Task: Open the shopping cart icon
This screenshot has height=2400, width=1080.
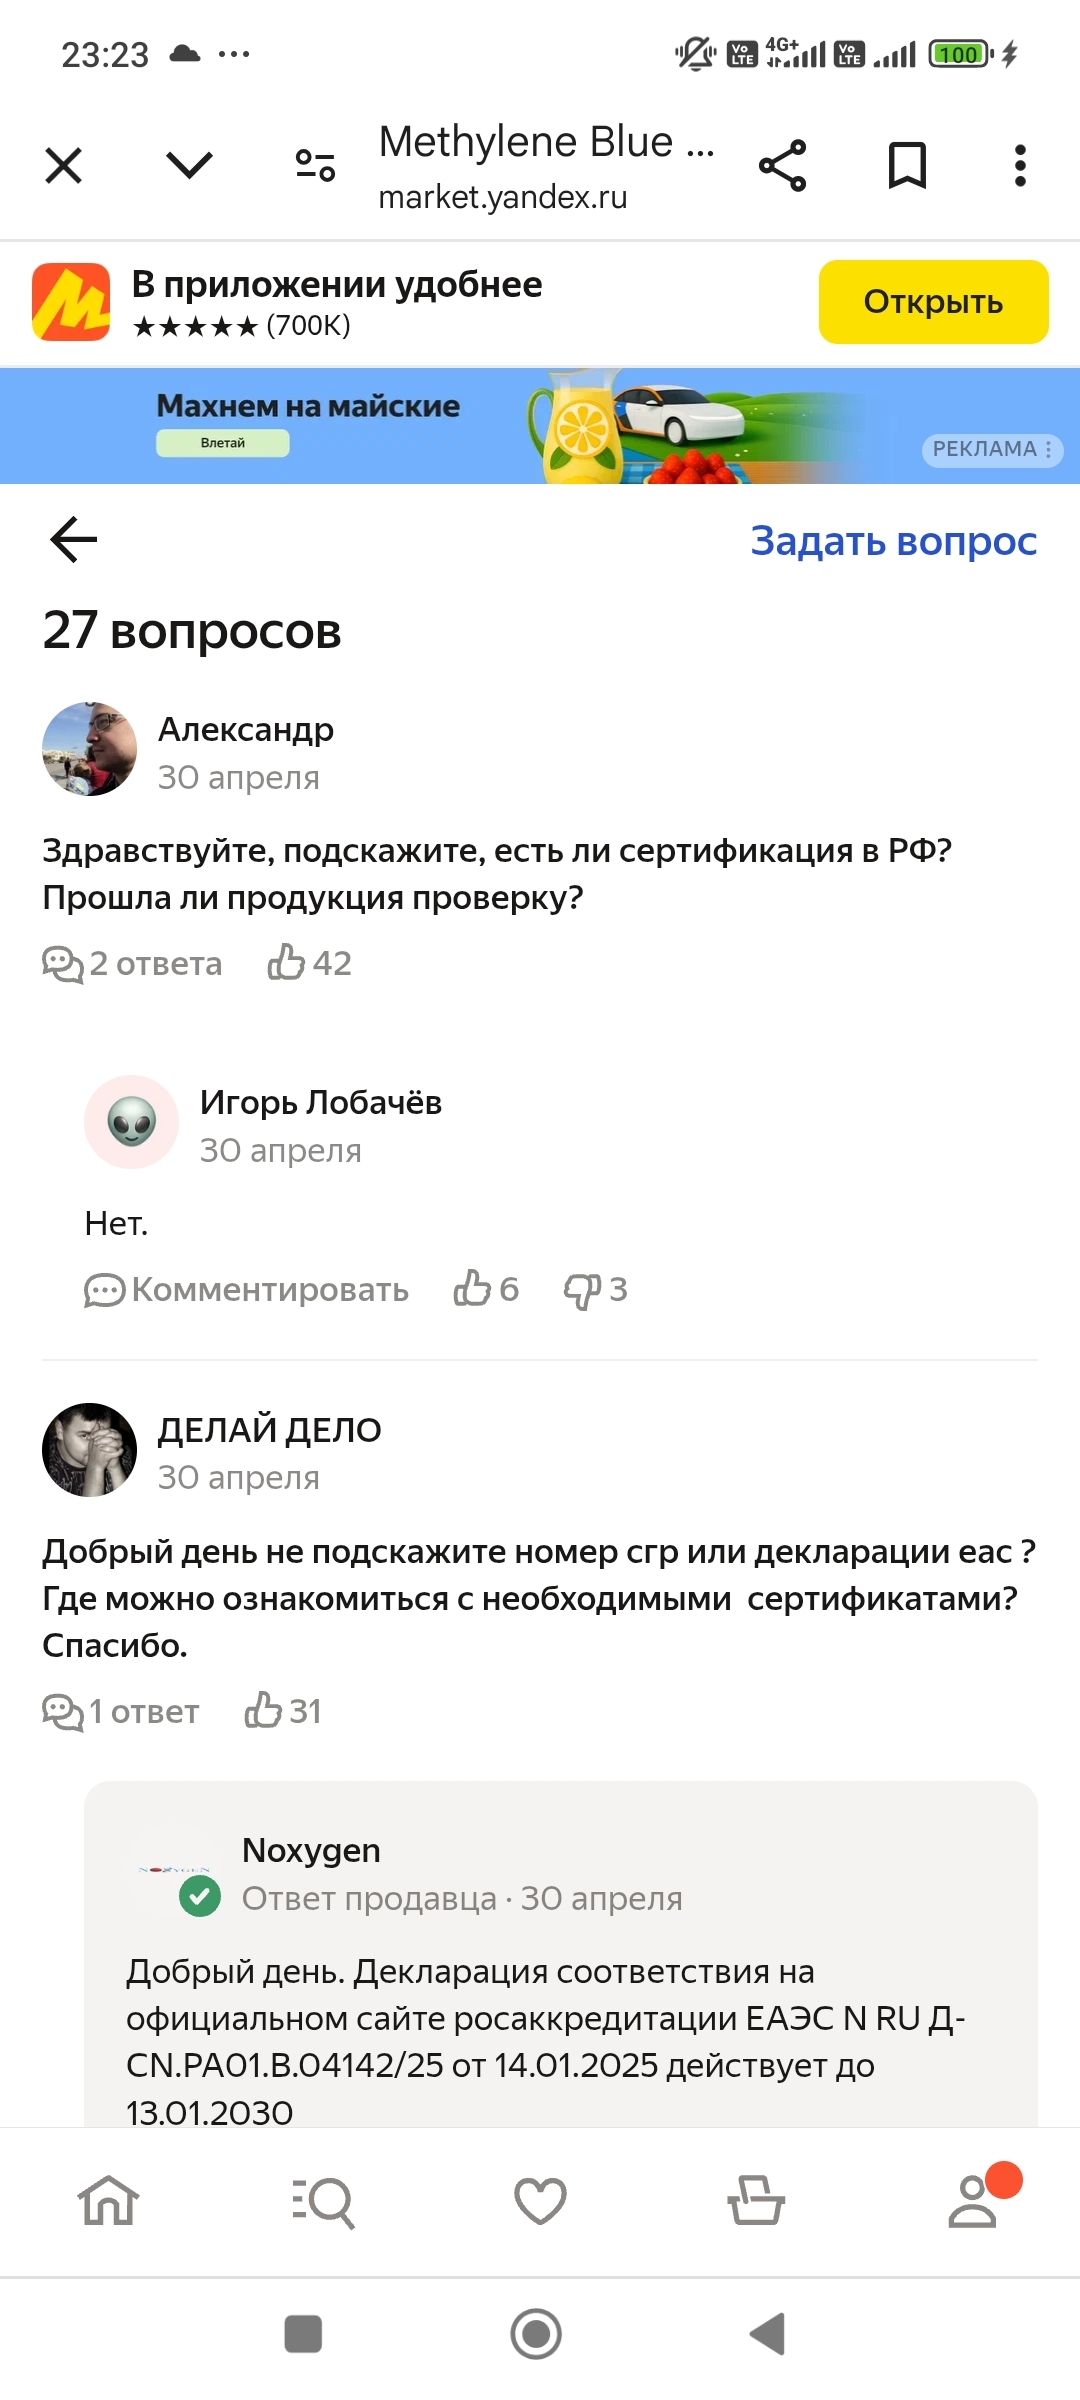Action: click(x=756, y=2201)
